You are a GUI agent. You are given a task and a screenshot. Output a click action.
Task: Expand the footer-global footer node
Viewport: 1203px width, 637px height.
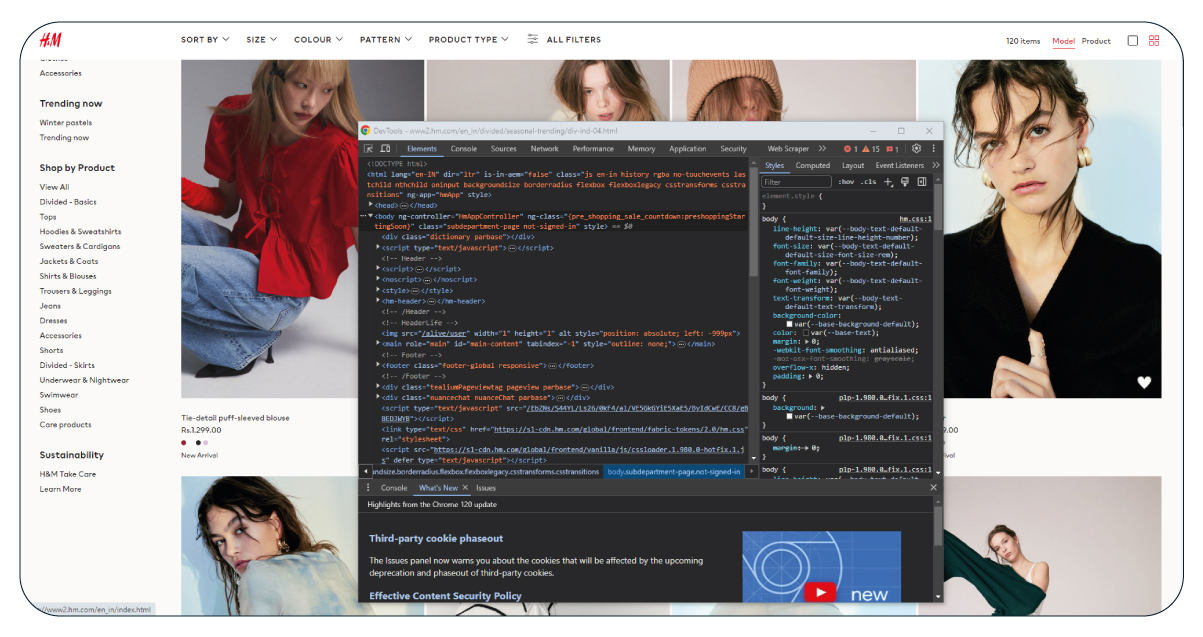coord(378,366)
